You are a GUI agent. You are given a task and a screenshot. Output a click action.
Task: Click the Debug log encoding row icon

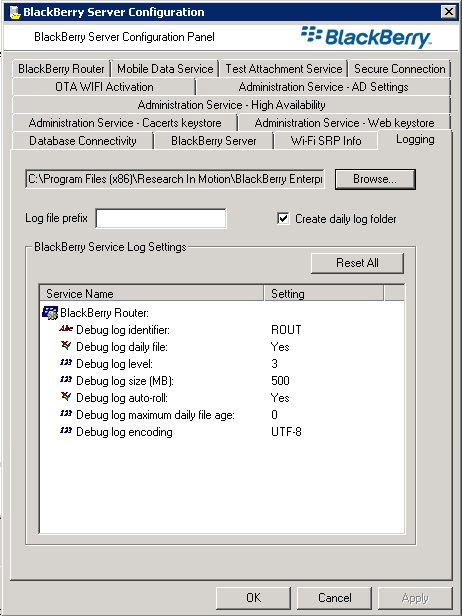(x=66, y=431)
